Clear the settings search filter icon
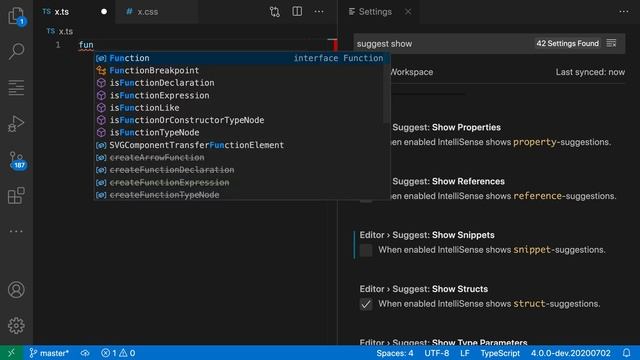640x360 pixels. click(x=611, y=43)
